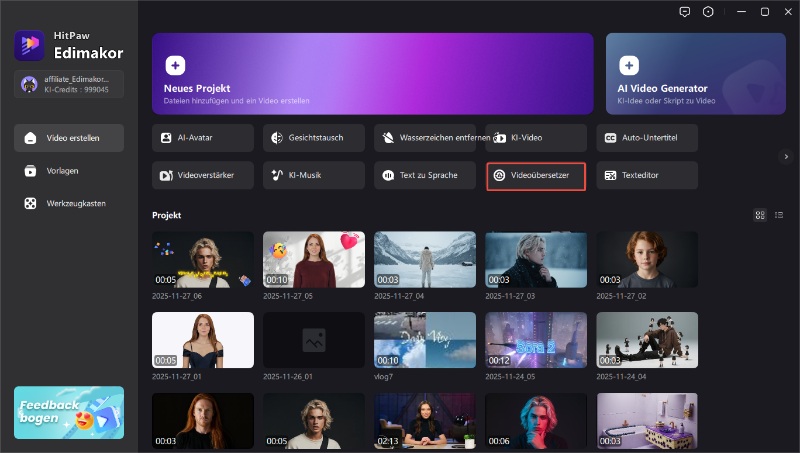The height and width of the screenshot is (453, 800).
Task: Open project thumbnail 2025-11-27_06
Action: pos(202,260)
